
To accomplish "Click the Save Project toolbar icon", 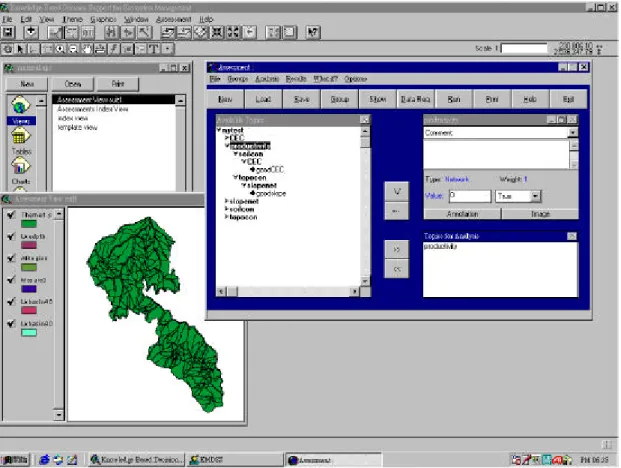I will coord(9,32).
